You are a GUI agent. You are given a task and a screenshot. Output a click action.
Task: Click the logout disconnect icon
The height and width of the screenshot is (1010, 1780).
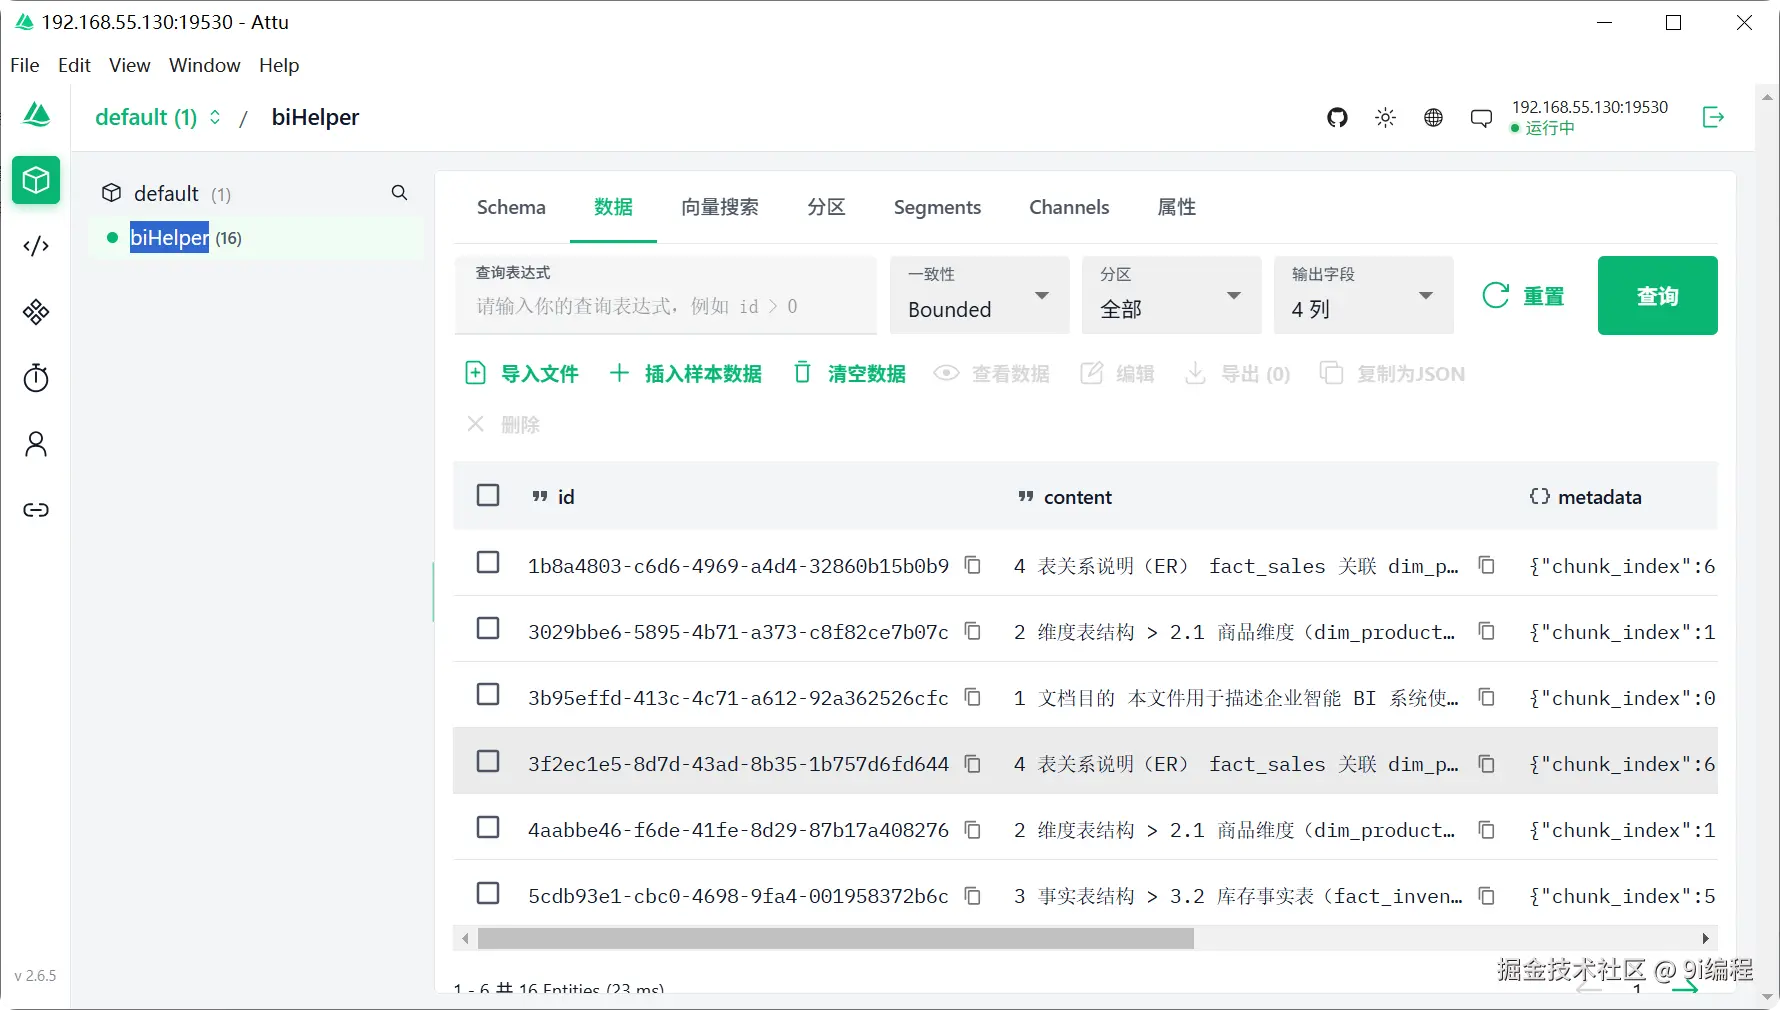coord(1713,117)
